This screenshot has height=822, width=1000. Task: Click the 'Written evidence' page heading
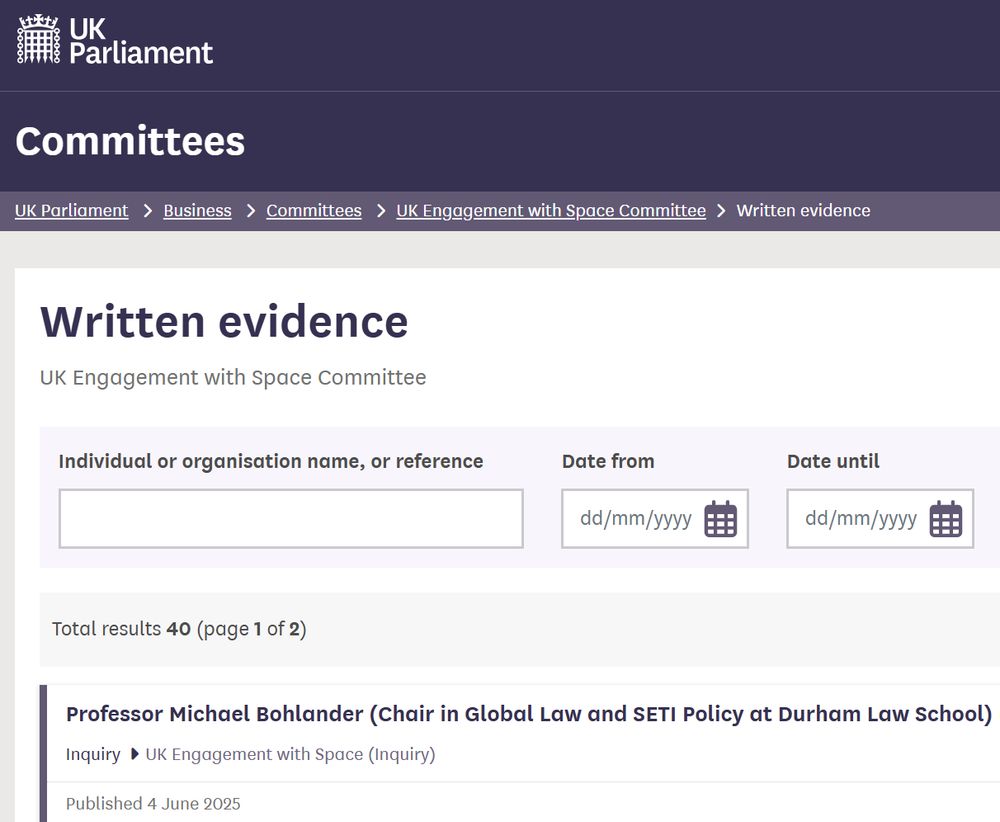coord(224,321)
